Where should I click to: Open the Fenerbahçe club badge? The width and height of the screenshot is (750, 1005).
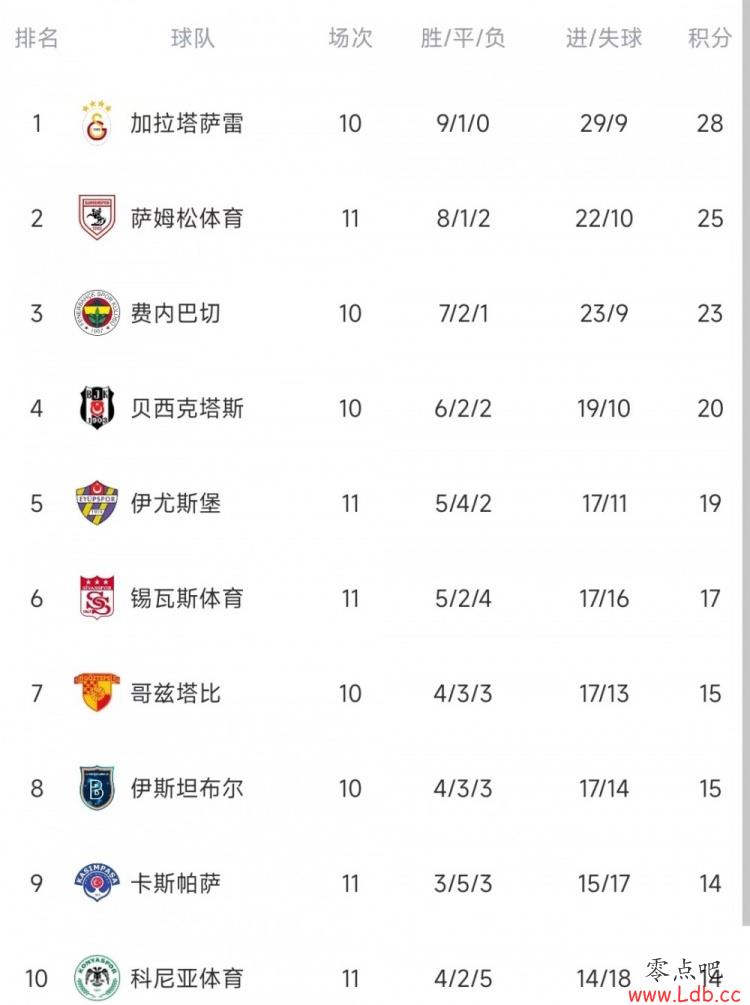pos(97,313)
